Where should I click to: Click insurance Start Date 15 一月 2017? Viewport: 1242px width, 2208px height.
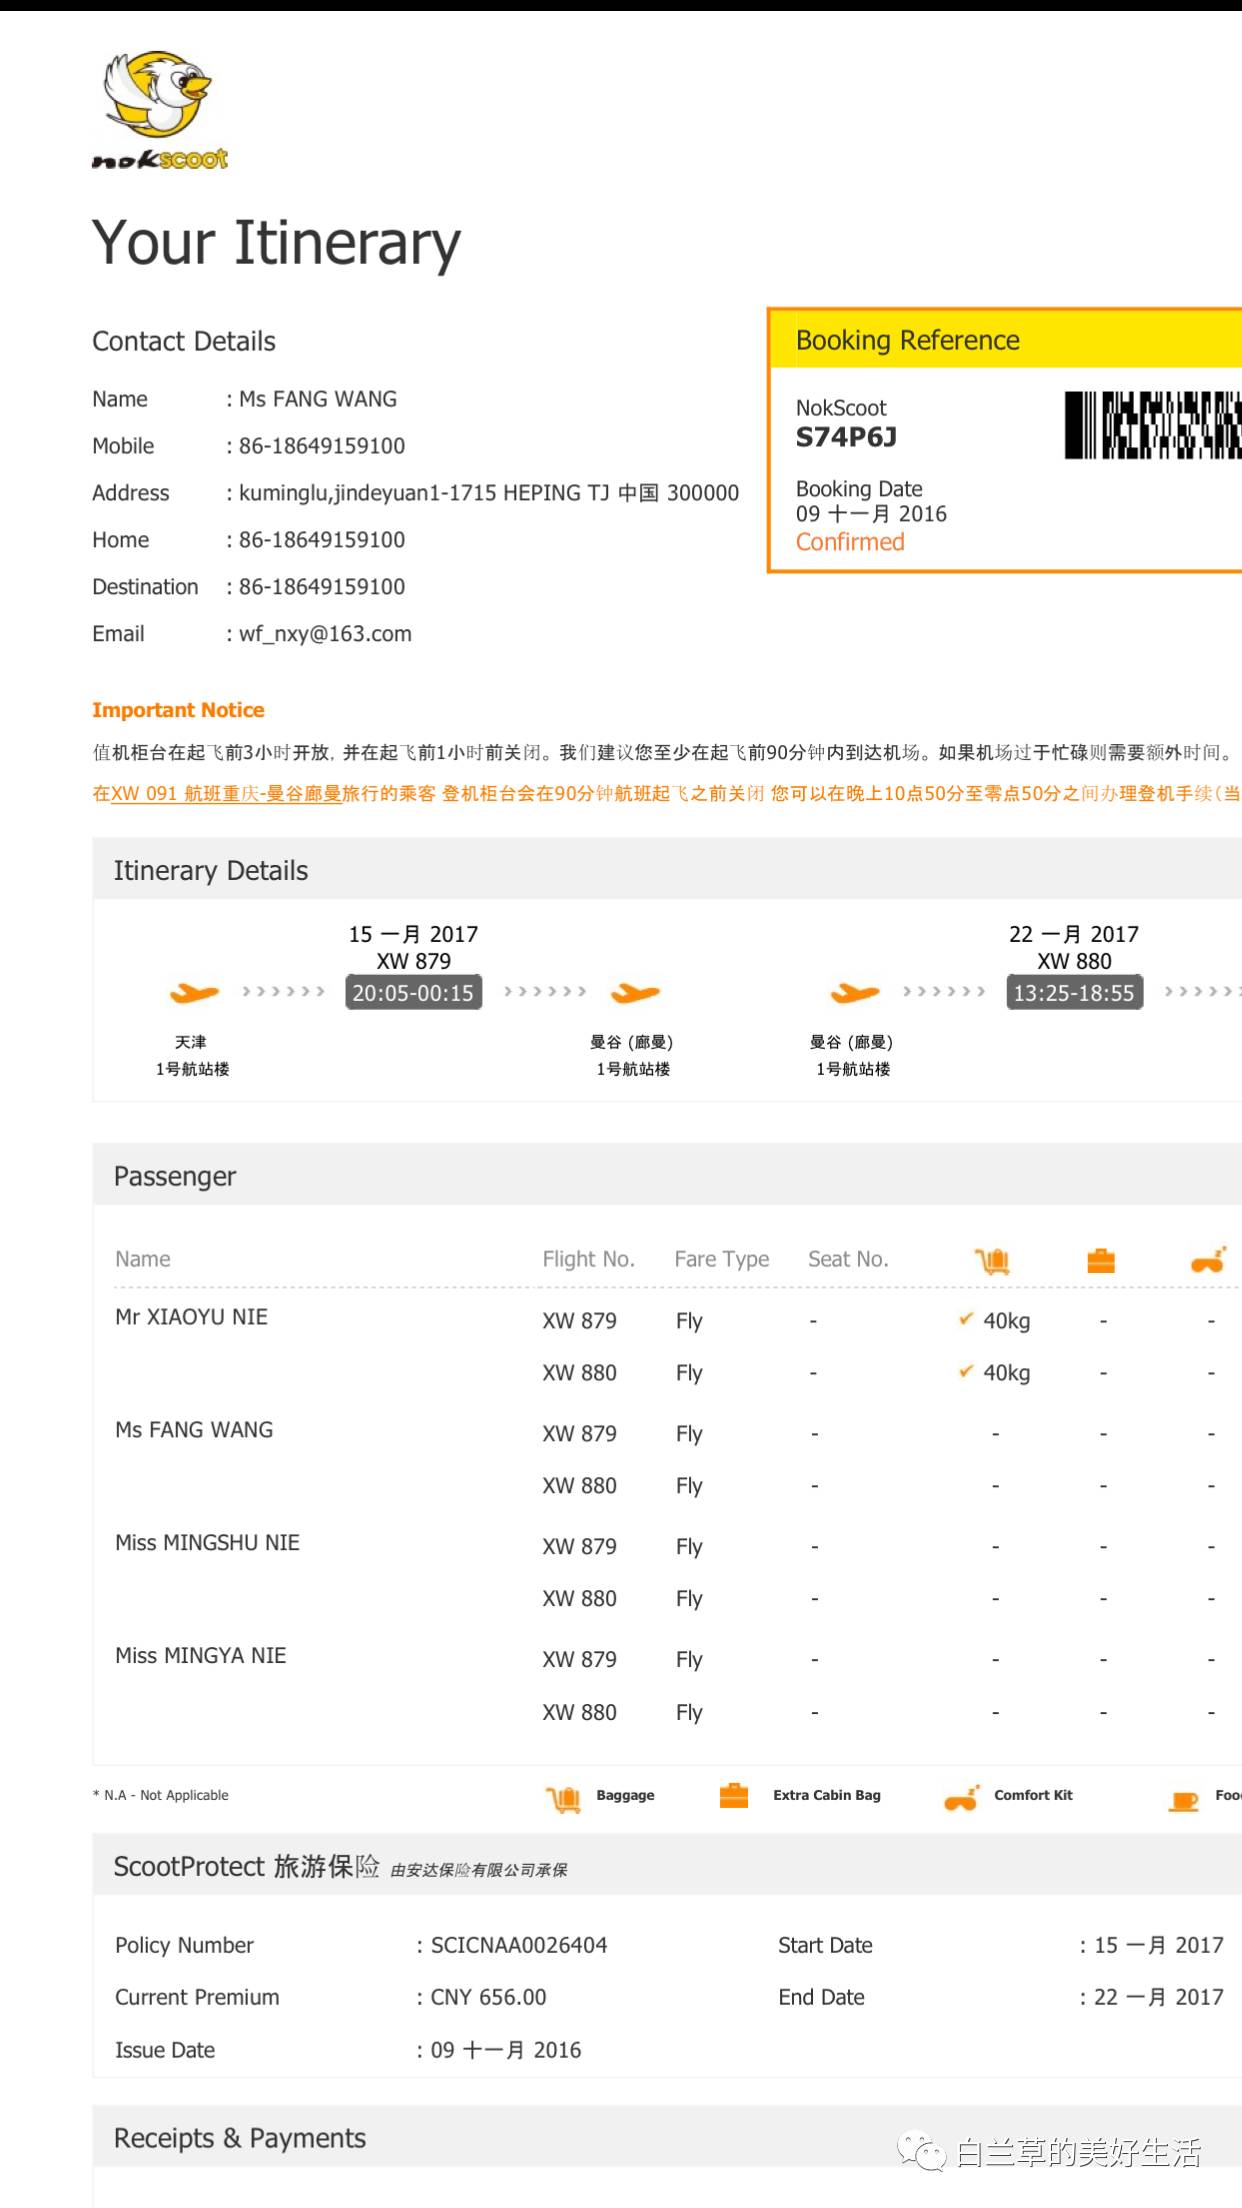pyautogui.click(x=1159, y=1945)
